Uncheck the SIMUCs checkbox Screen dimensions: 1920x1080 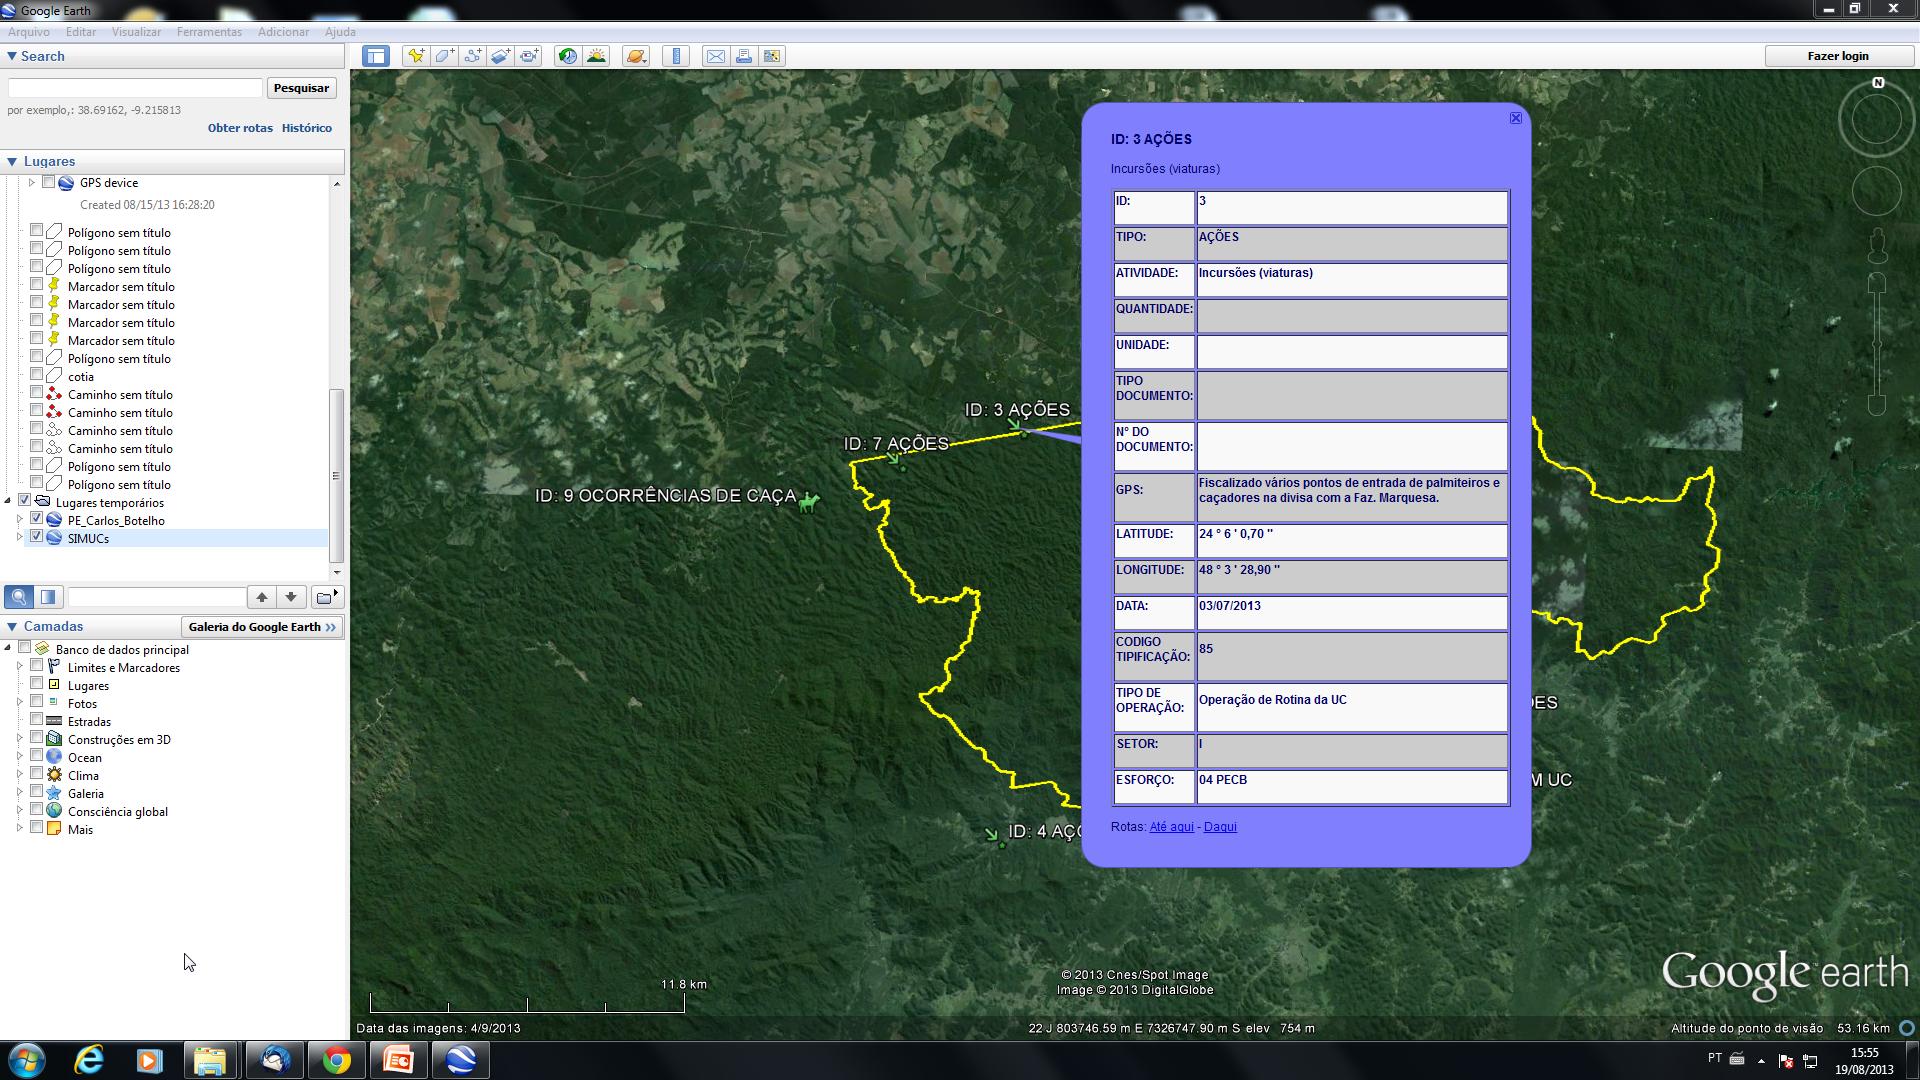(36, 537)
